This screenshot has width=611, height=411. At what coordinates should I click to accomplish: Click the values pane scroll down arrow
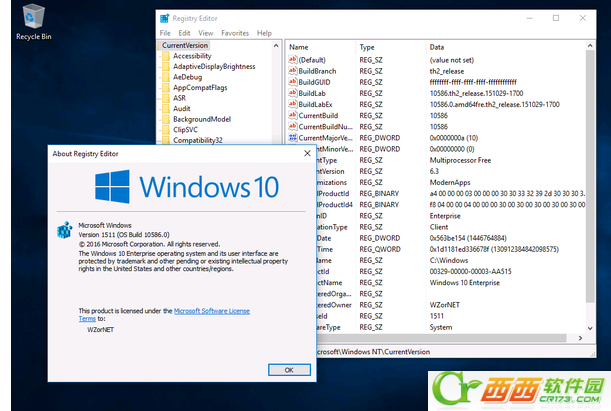tap(590, 328)
